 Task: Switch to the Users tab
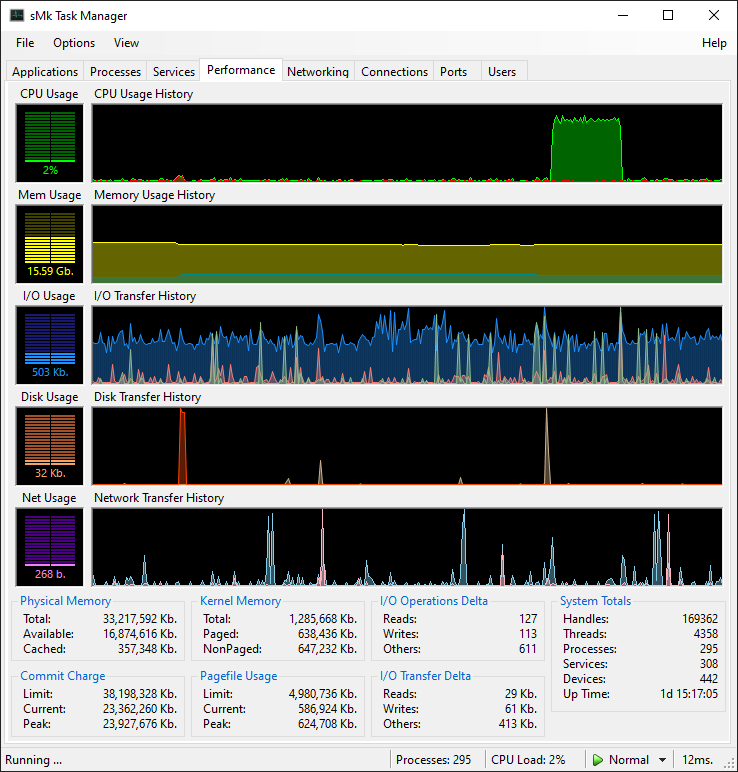[x=502, y=72]
